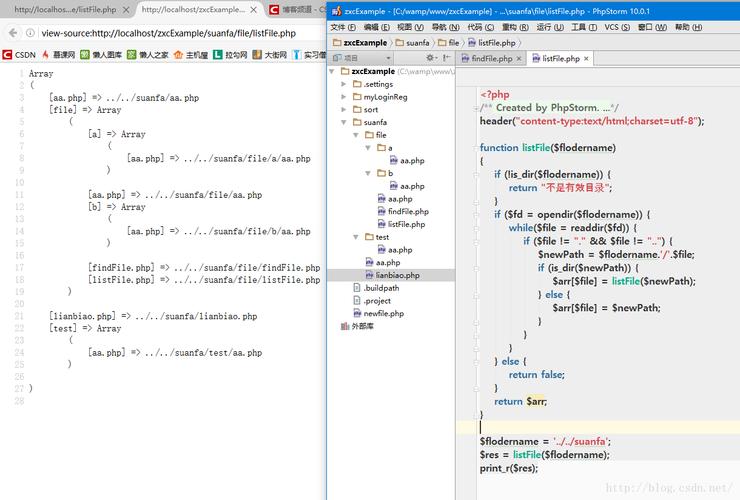
Task: Select aa.php inside folder b
Action: click(x=407, y=186)
